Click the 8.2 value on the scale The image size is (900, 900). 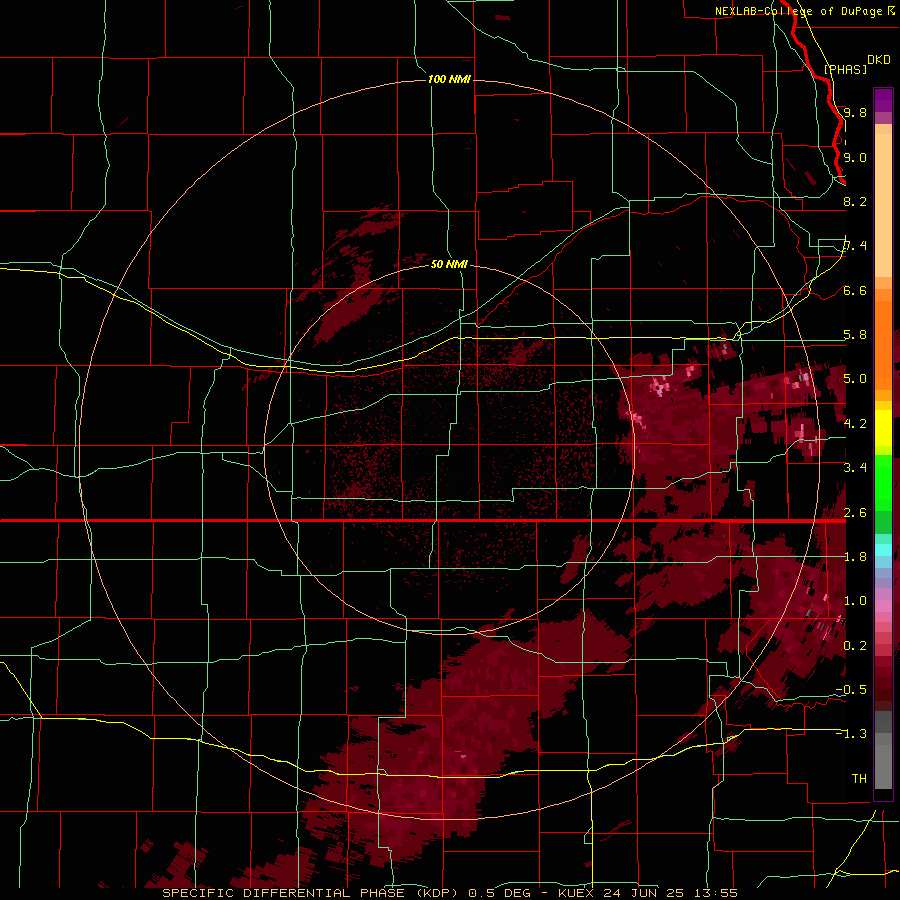pos(855,201)
